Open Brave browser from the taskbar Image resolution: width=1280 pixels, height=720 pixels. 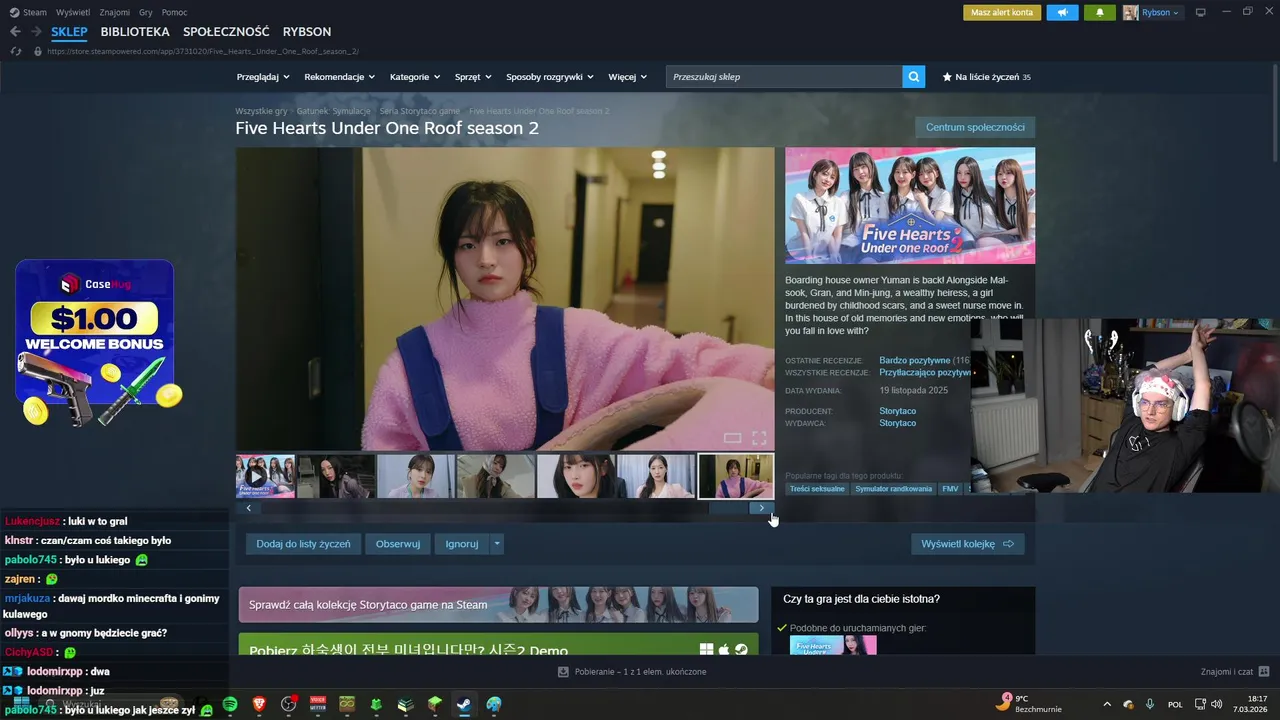pyautogui.click(x=259, y=704)
